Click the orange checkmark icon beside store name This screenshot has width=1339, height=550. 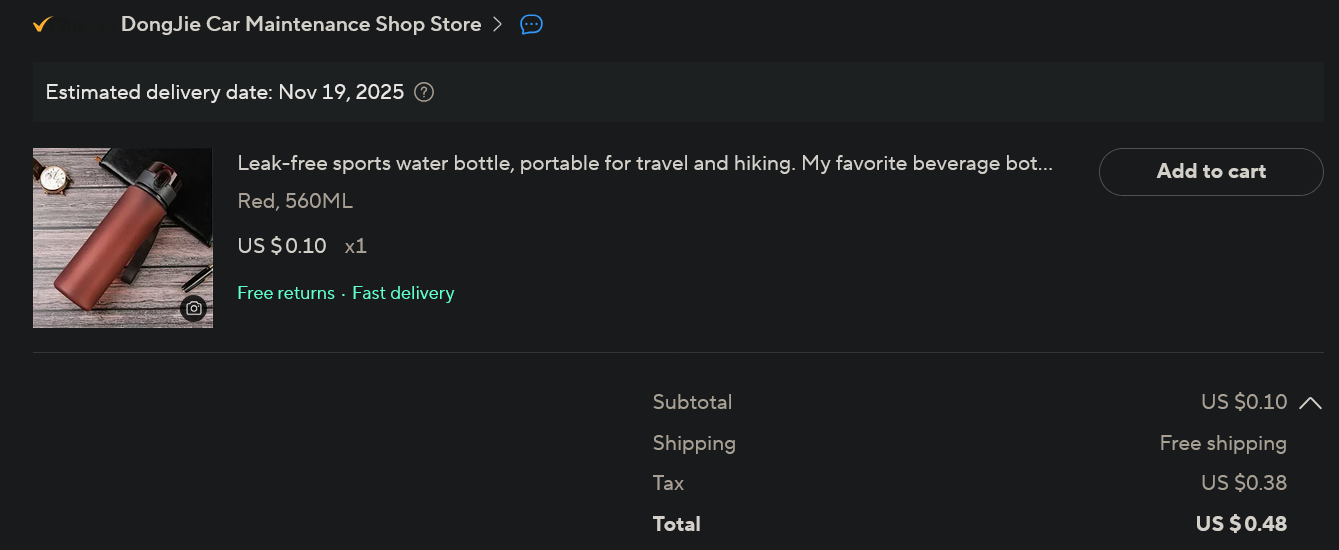42,25
